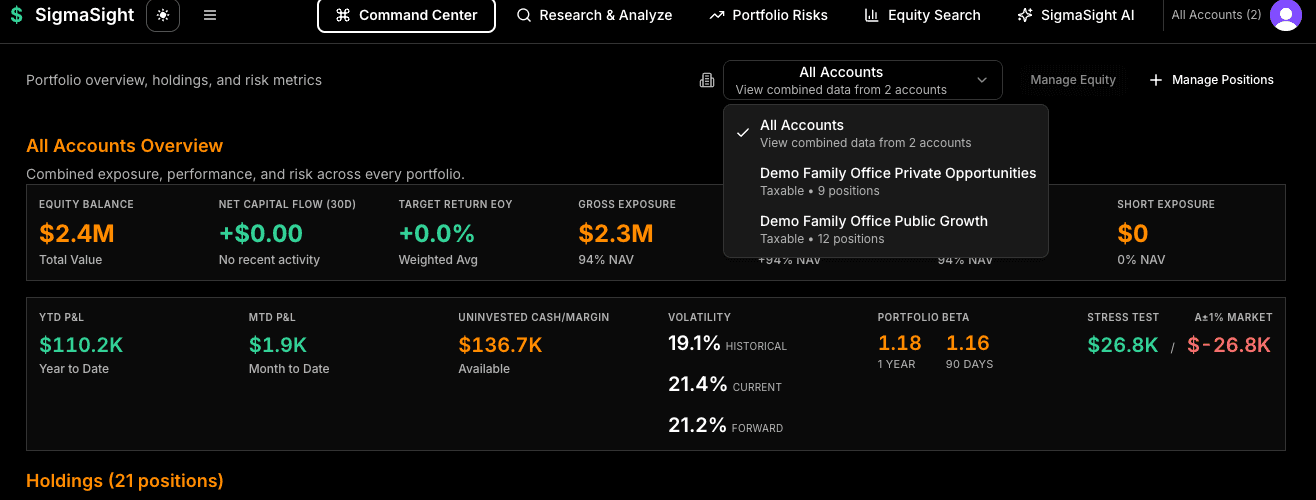Click the Command Center command-key icon
The image size is (1316, 500).
click(x=343, y=16)
